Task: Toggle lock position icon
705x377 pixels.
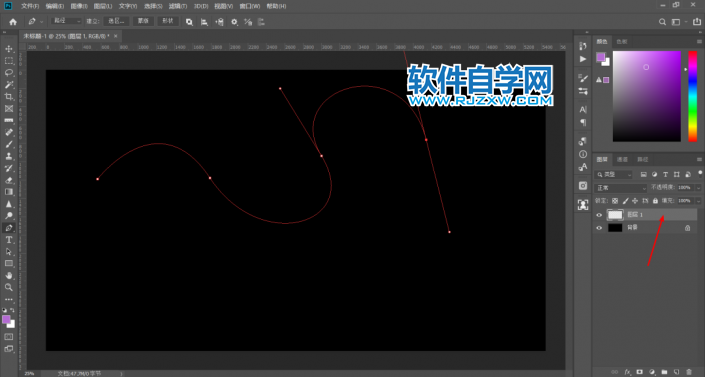Action: pyautogui.click(x=635, y=201)
